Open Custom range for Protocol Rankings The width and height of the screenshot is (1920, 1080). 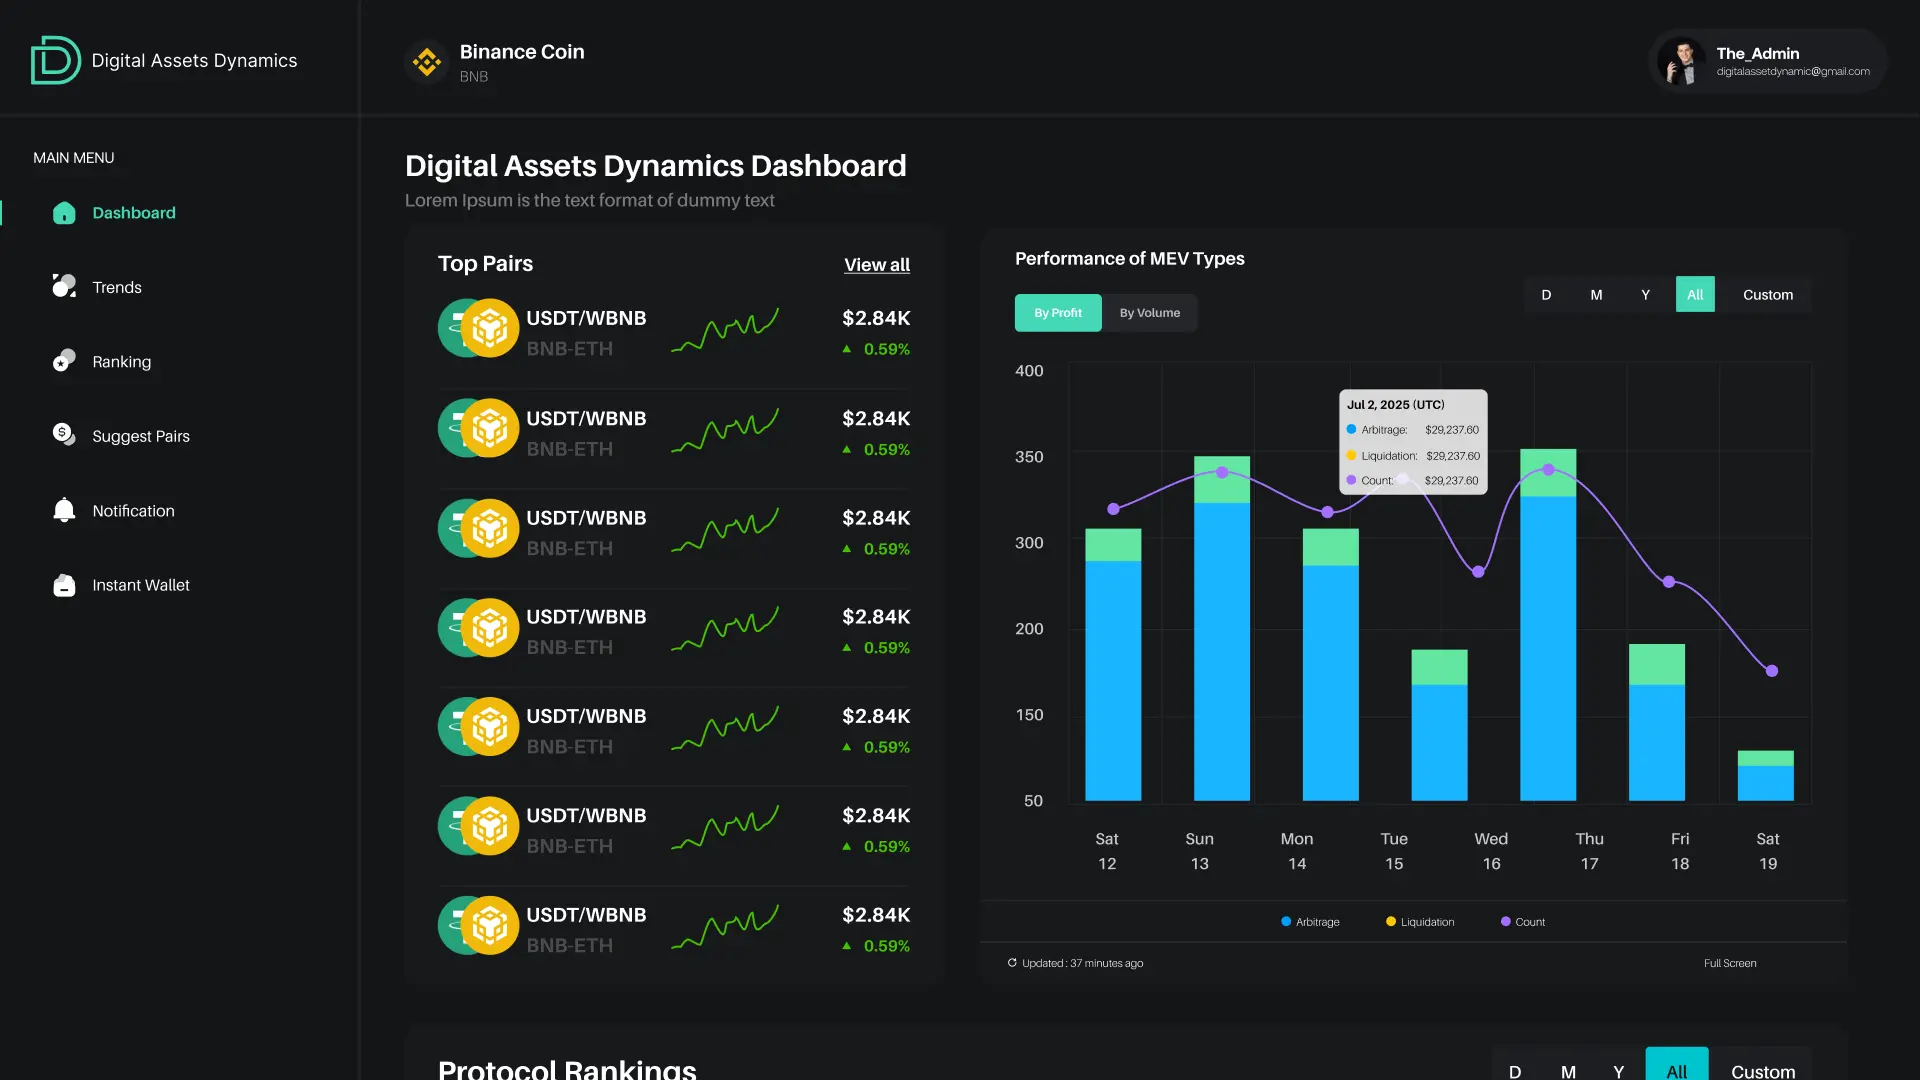tap(1761, 1070)
